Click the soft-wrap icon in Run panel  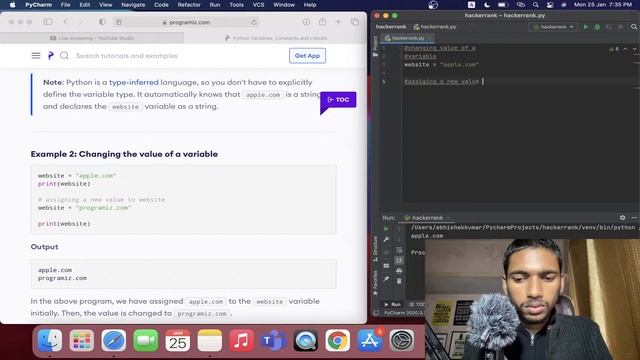(399, 250)
